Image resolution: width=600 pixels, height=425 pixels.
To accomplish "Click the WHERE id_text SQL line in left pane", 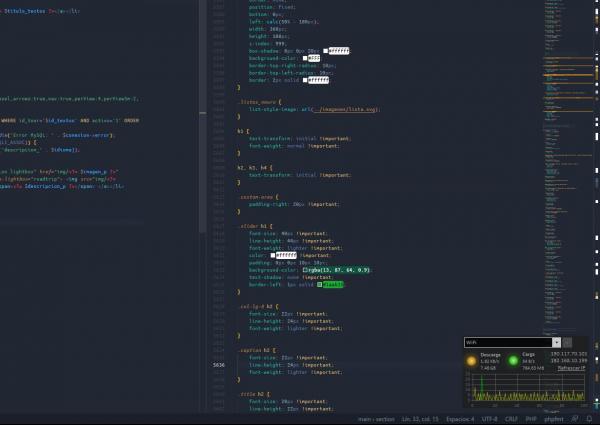I will pyautogui.click(x=70, y=120).
